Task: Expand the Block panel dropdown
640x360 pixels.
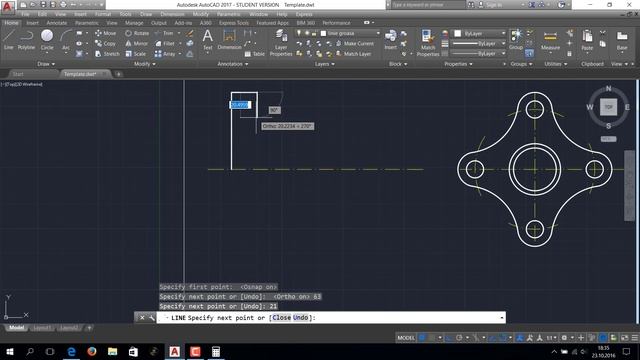Action: point(398,64)
